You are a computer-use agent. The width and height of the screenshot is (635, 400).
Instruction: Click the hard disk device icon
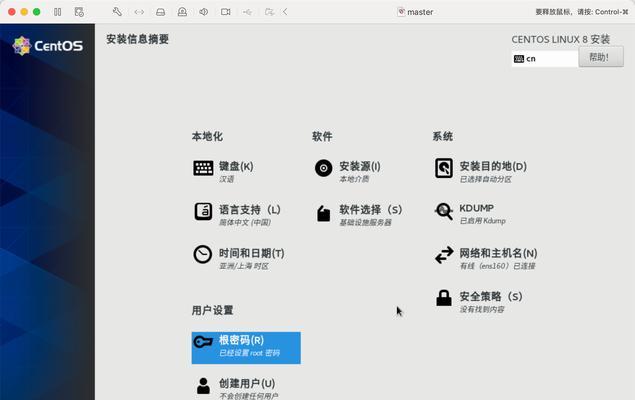[160, 12]
